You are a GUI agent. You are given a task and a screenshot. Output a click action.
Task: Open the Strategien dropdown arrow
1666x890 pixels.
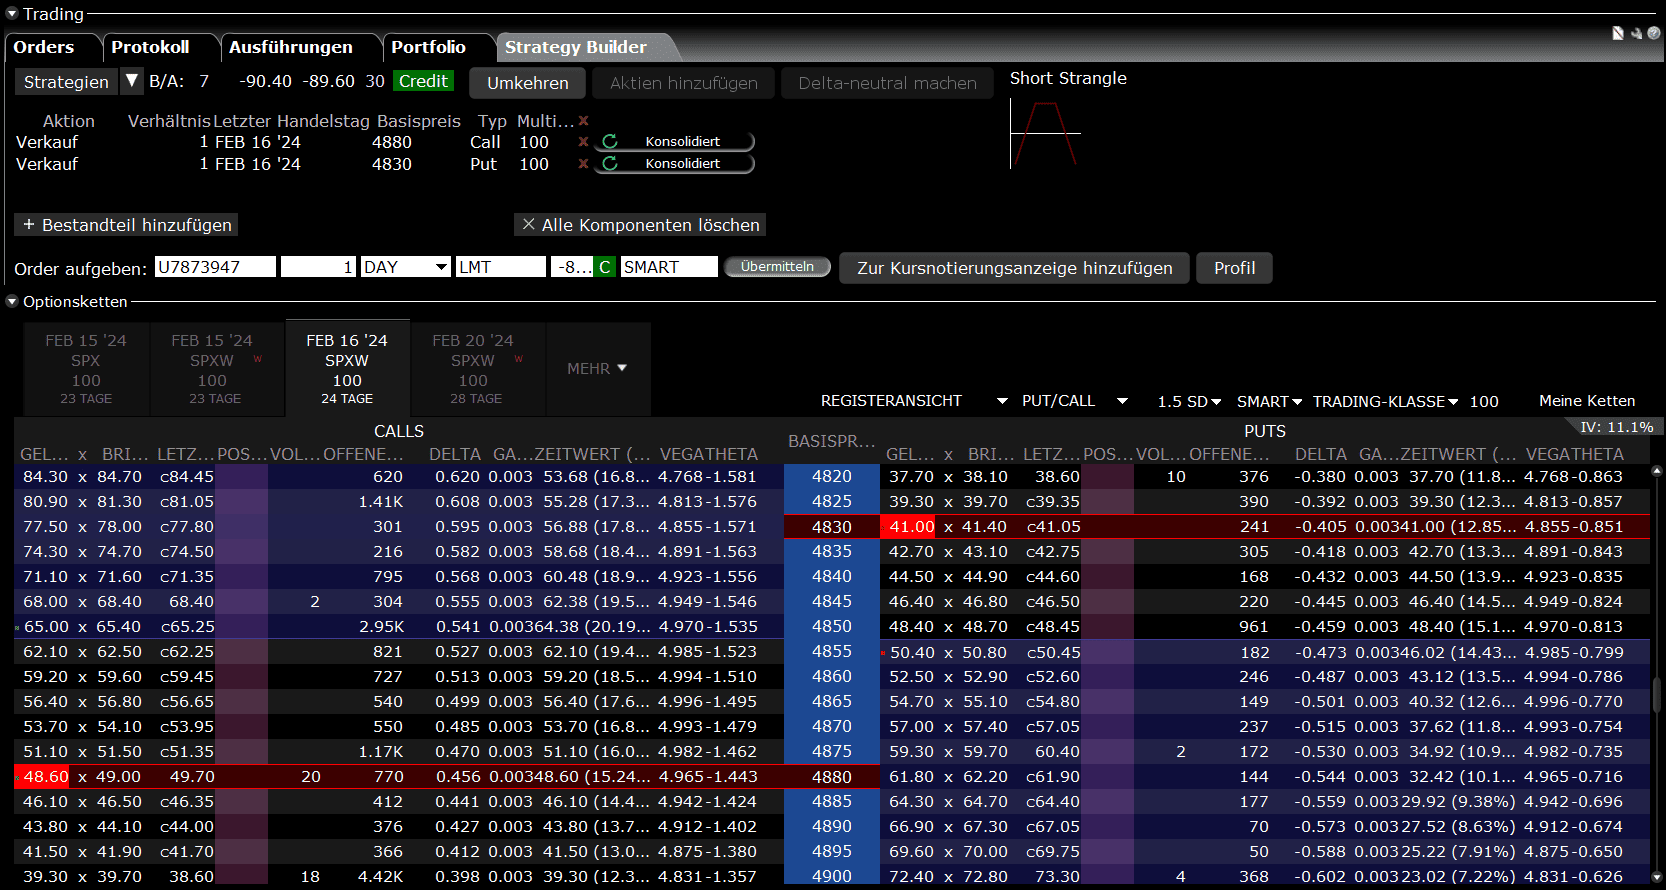point(131,81)
